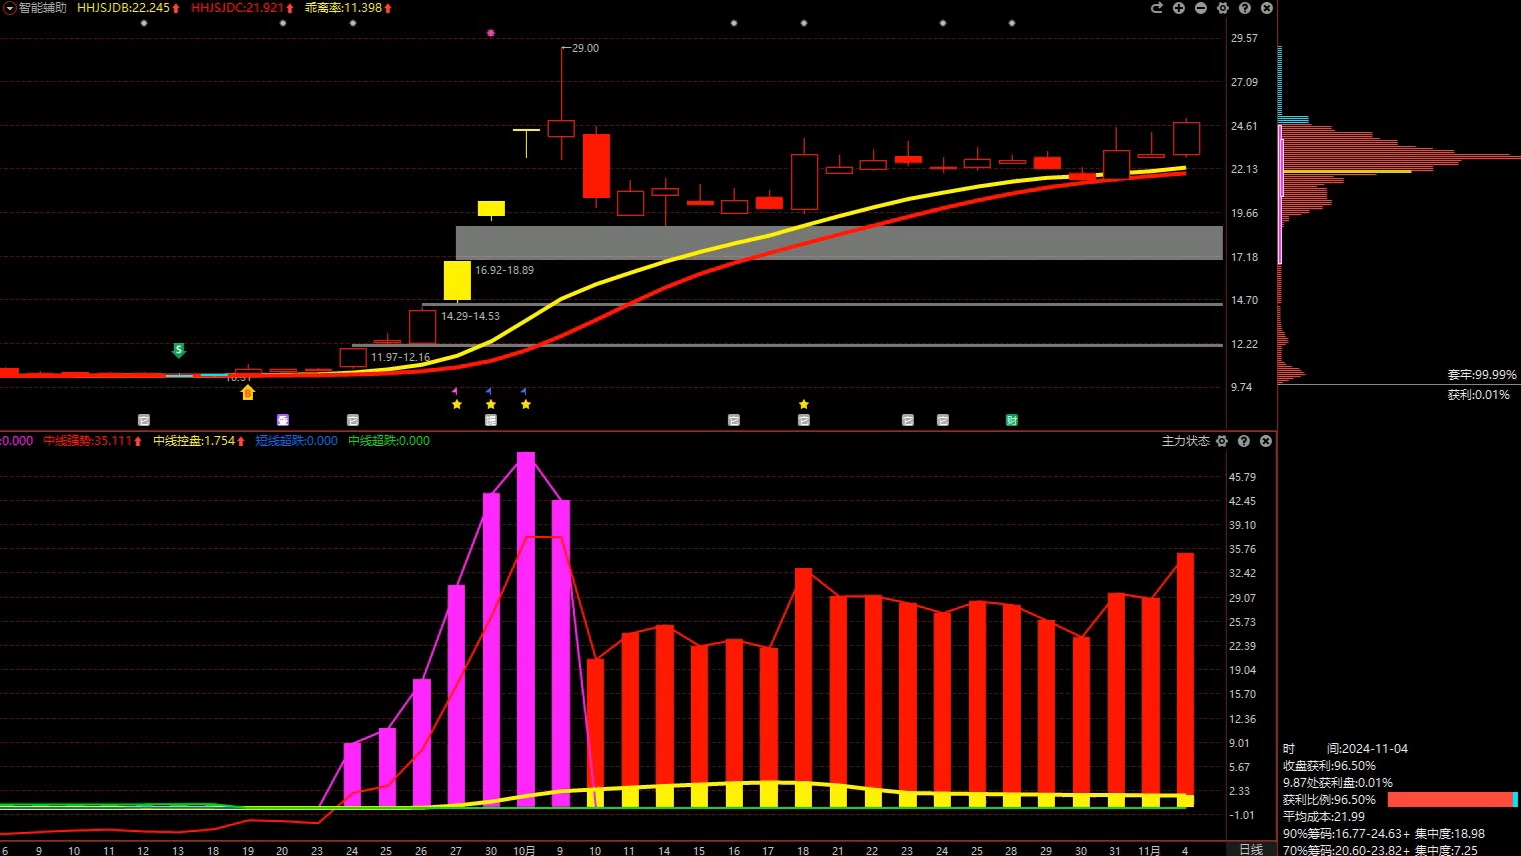Open settings gear of the 主力状态 panel

click(1222, 441)
